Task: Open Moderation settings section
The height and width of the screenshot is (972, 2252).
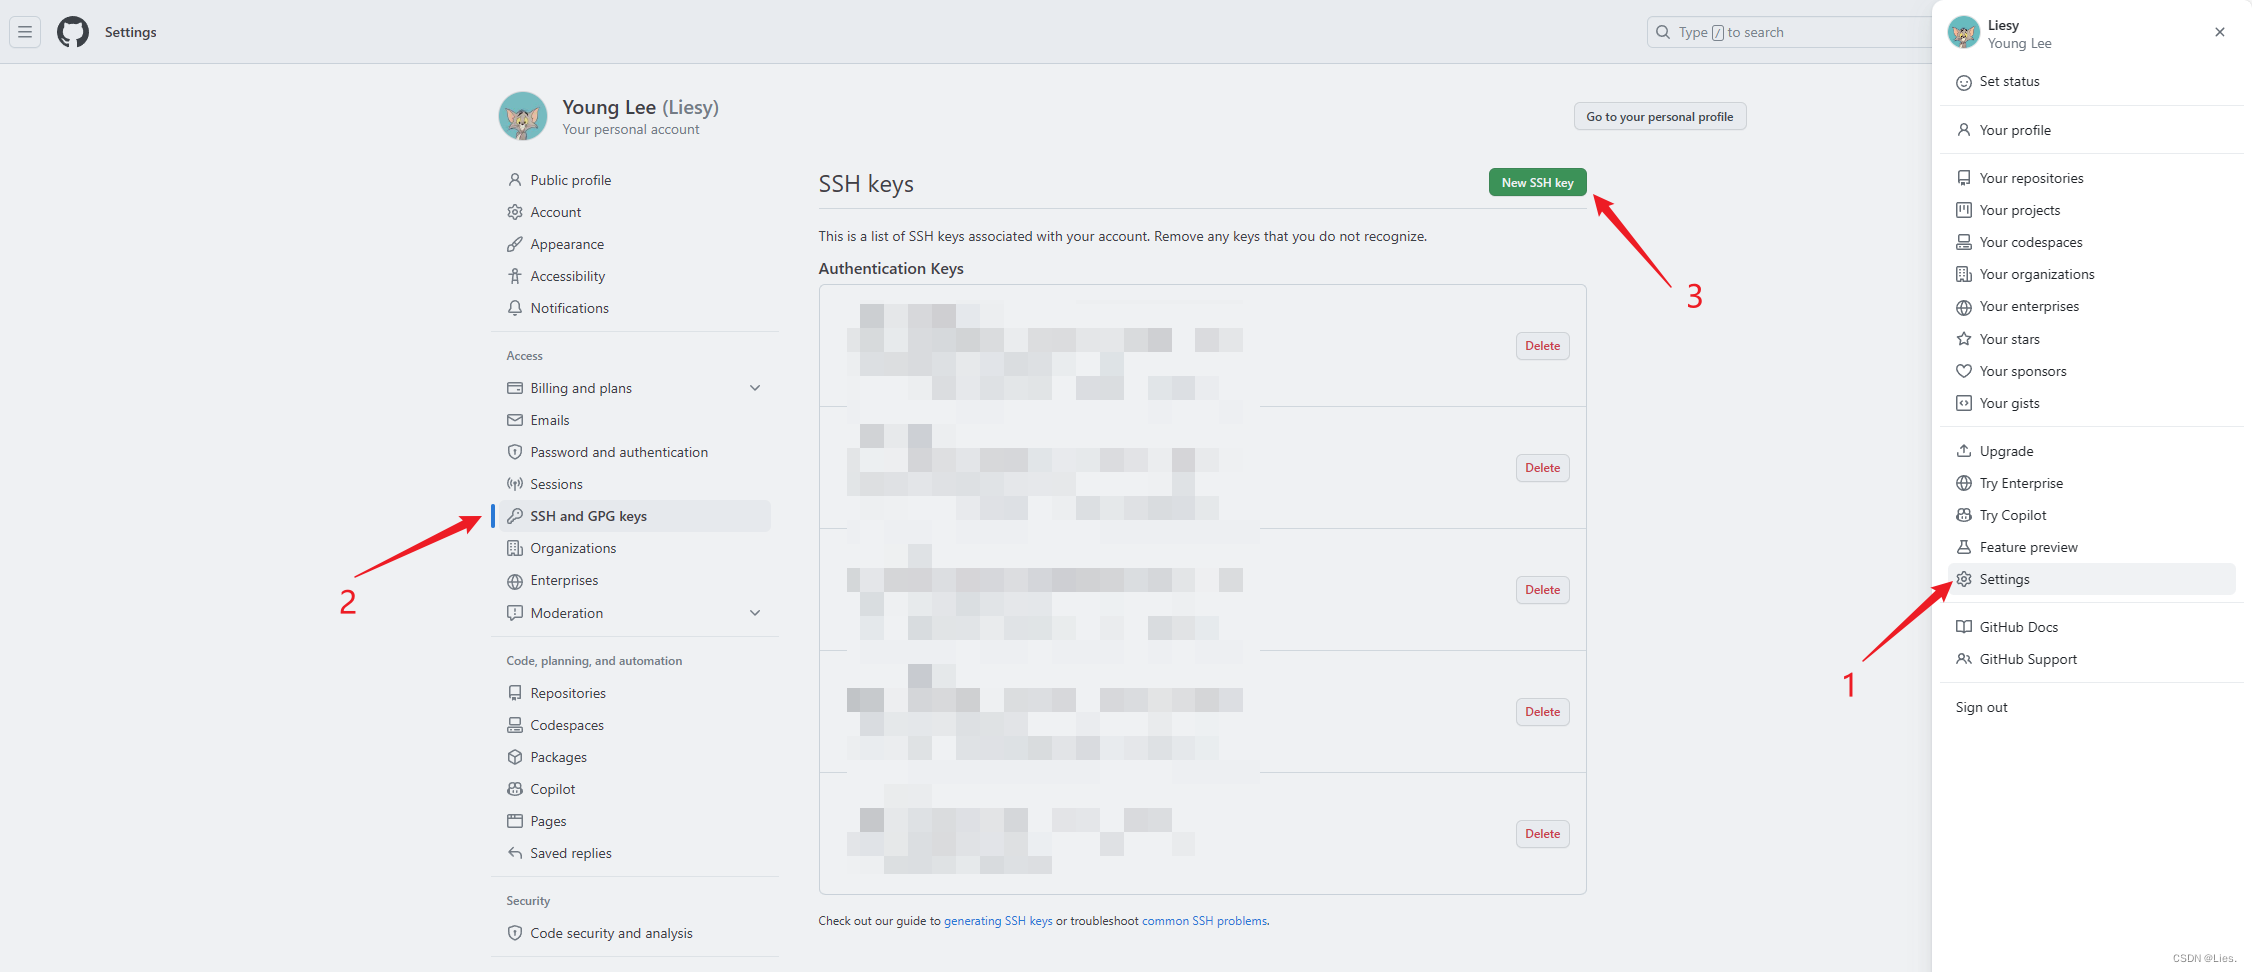Action: pyautogui.click(x=634, y=613)
